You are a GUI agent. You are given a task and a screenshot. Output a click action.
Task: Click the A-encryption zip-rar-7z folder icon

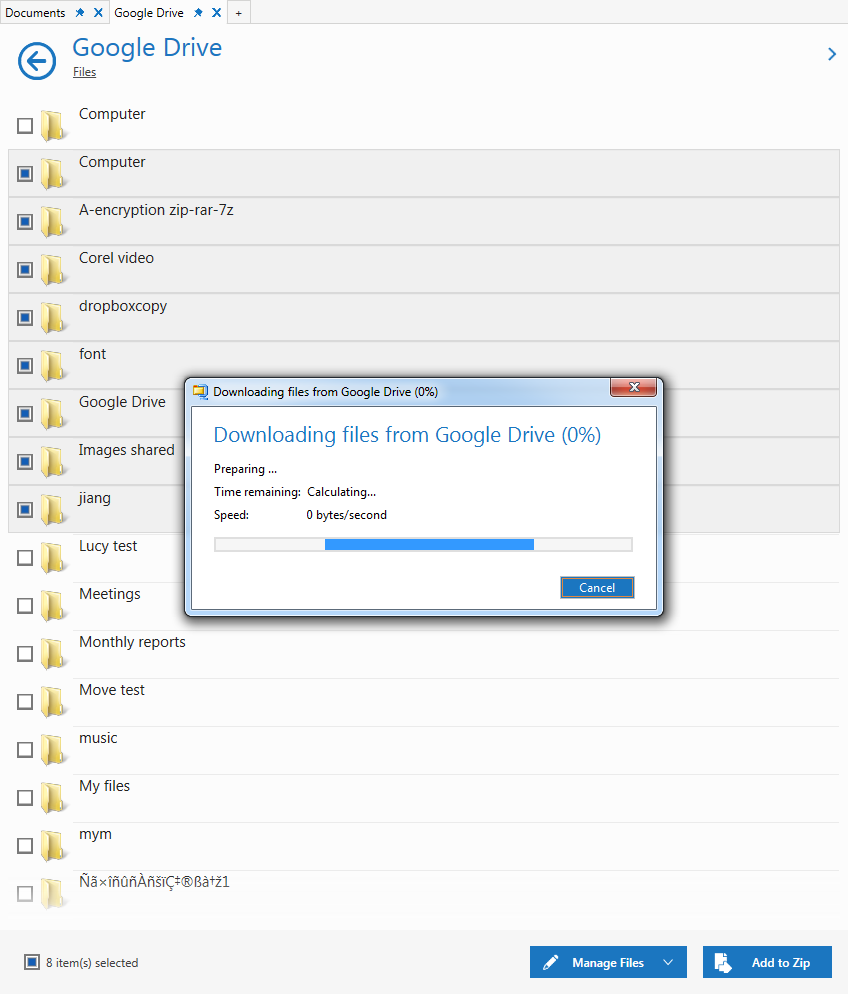tap(54, 221)
